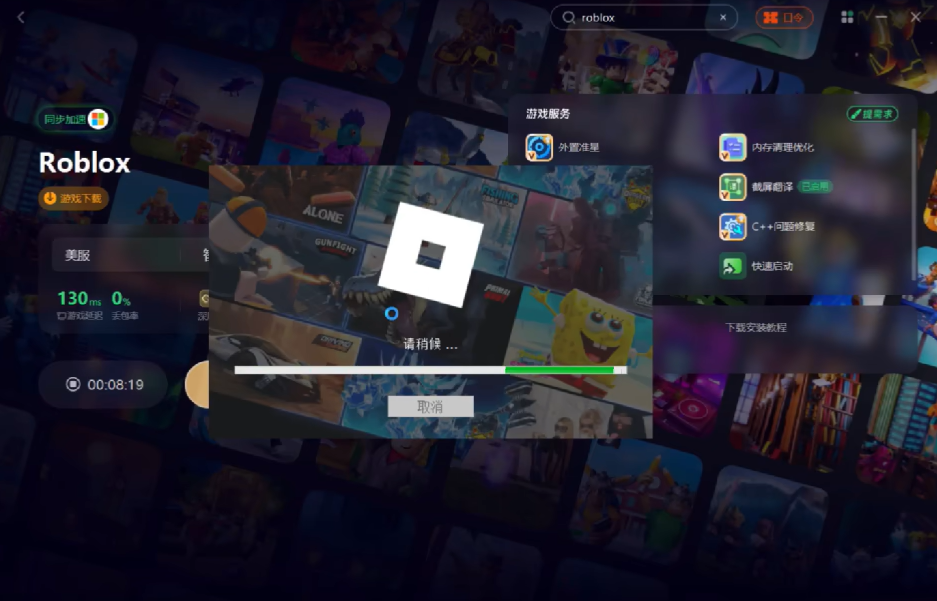Viewport: 937px width, 601px height.
Task: Clear the roblox search text
Action: point(723,18)
